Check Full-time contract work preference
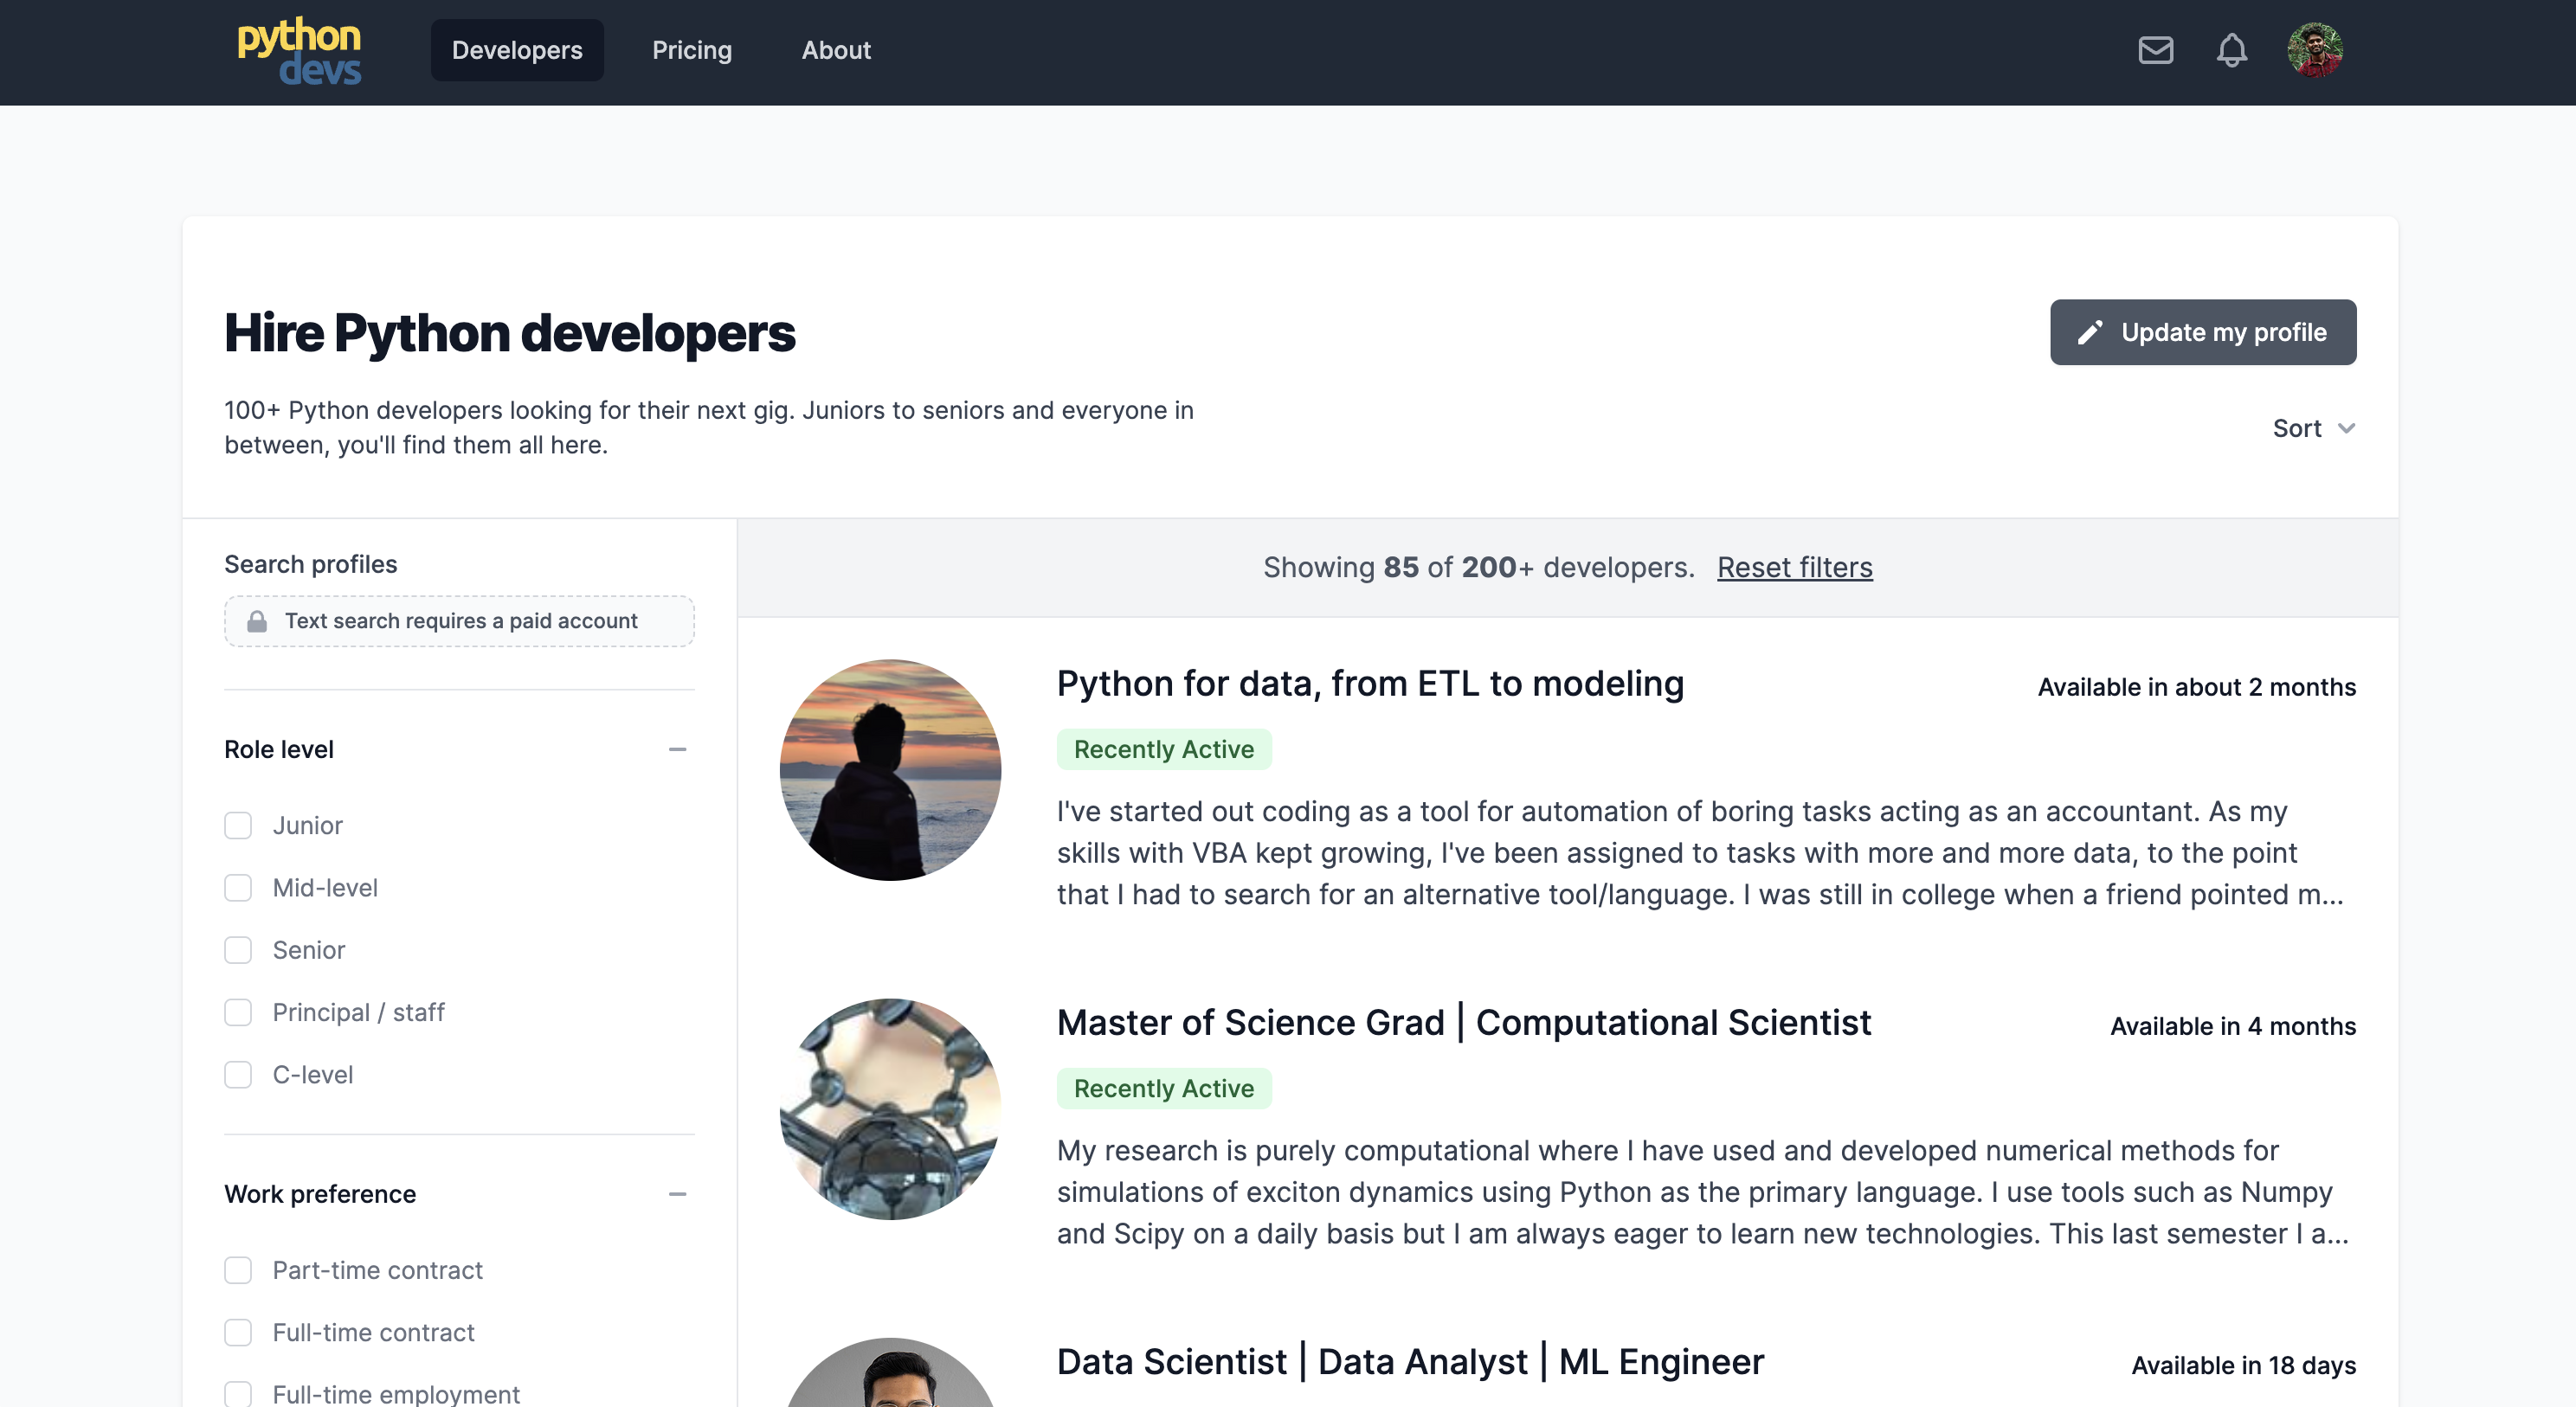 click(x=238, y=1333)
